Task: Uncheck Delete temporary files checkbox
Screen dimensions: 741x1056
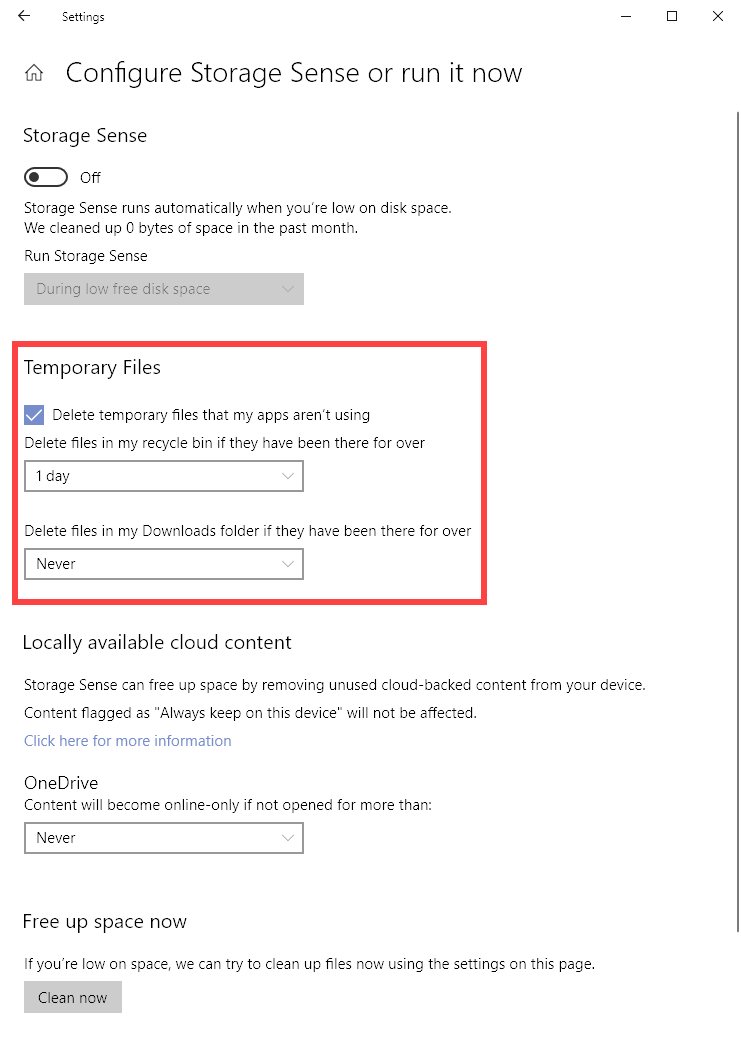Action: [x=34, y=415]
